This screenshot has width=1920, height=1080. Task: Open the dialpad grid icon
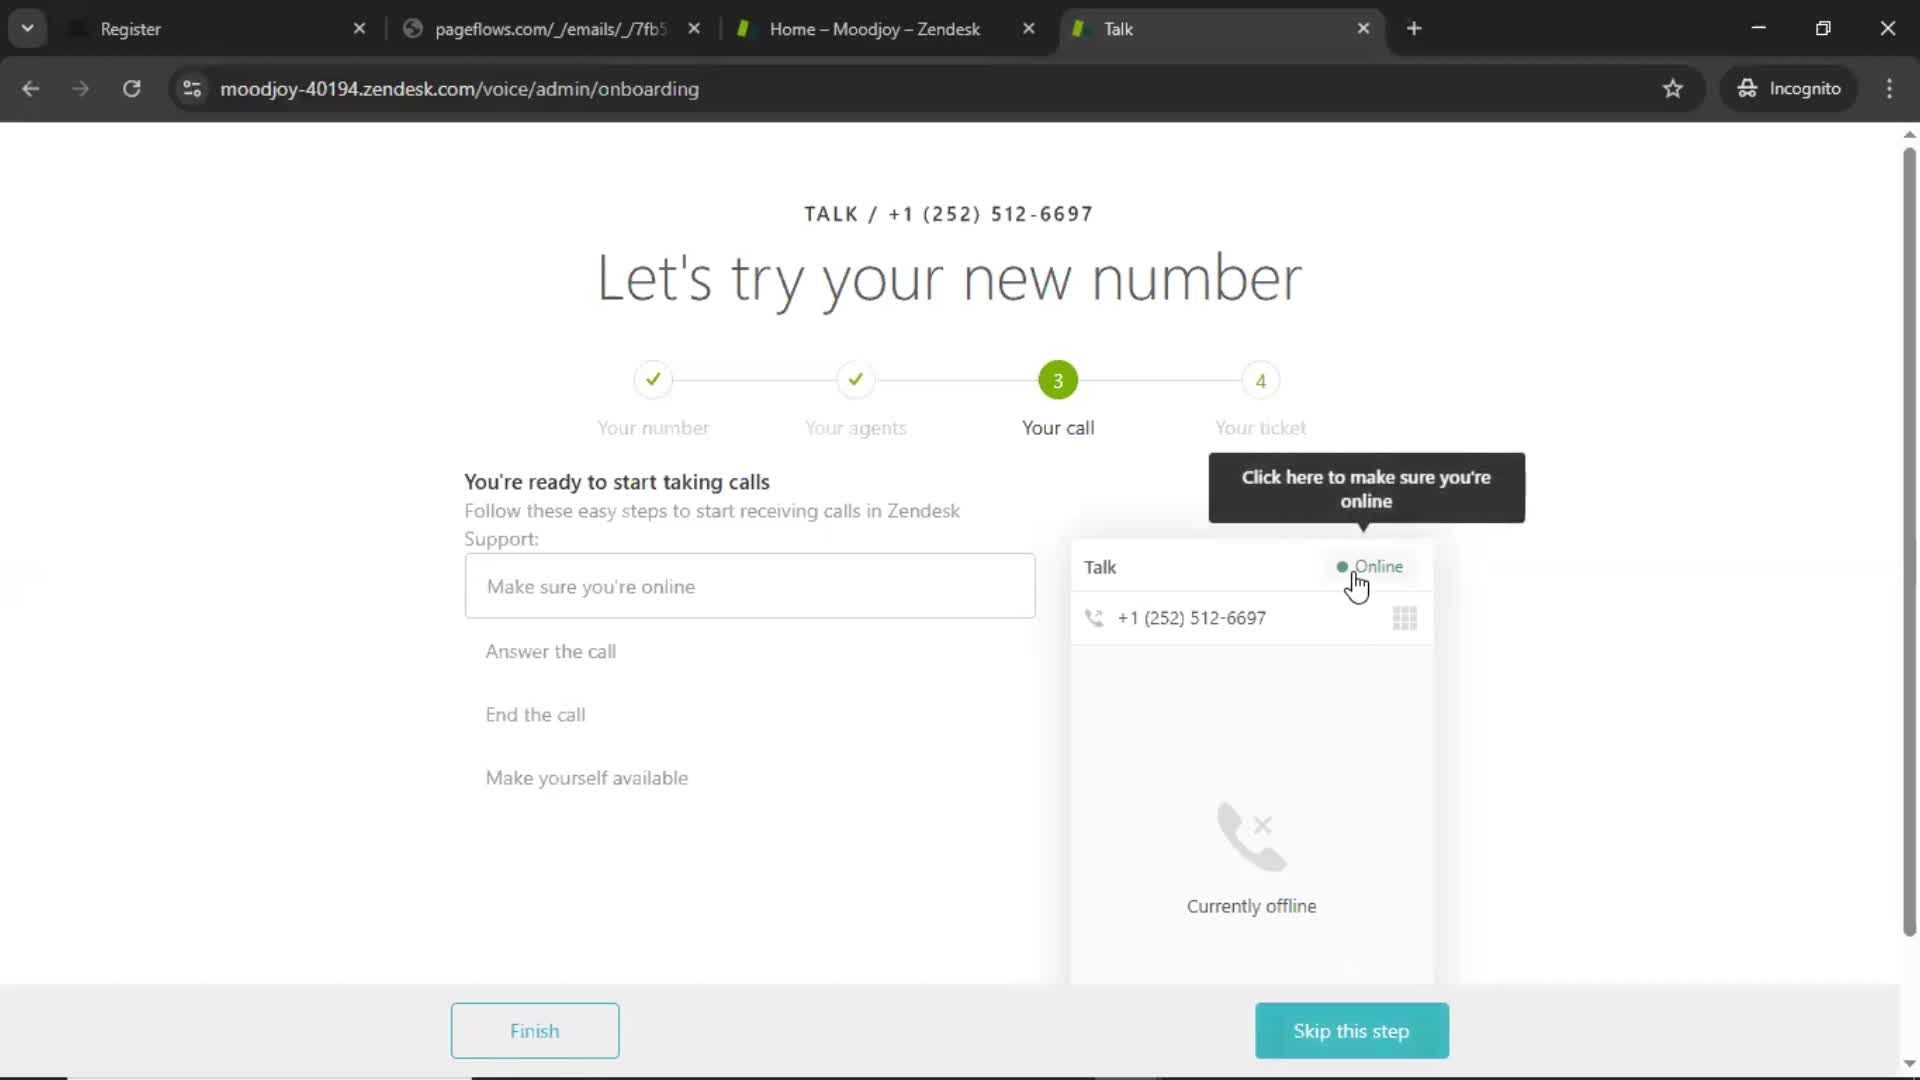pyautogui.click(x=1404, y=619)
